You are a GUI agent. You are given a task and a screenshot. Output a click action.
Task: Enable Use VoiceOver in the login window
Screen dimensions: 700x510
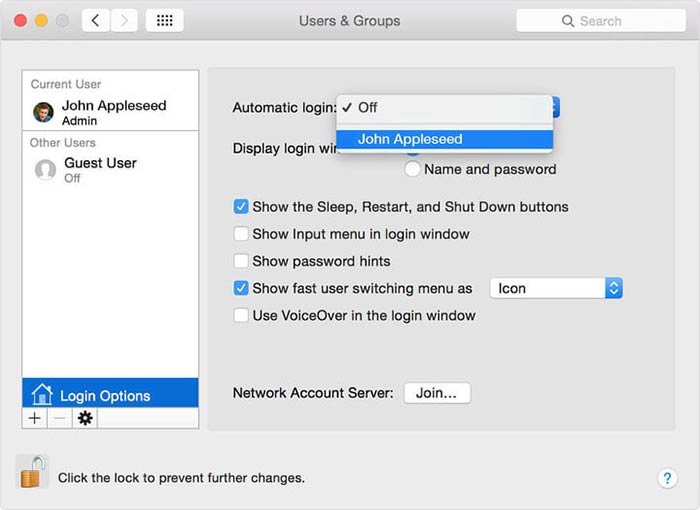241,315
